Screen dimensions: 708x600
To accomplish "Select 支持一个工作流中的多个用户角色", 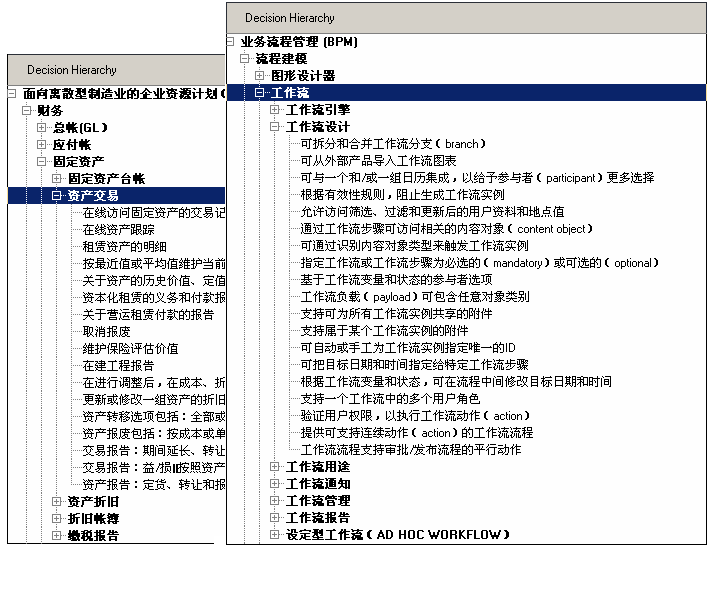I will click(390, 399).
